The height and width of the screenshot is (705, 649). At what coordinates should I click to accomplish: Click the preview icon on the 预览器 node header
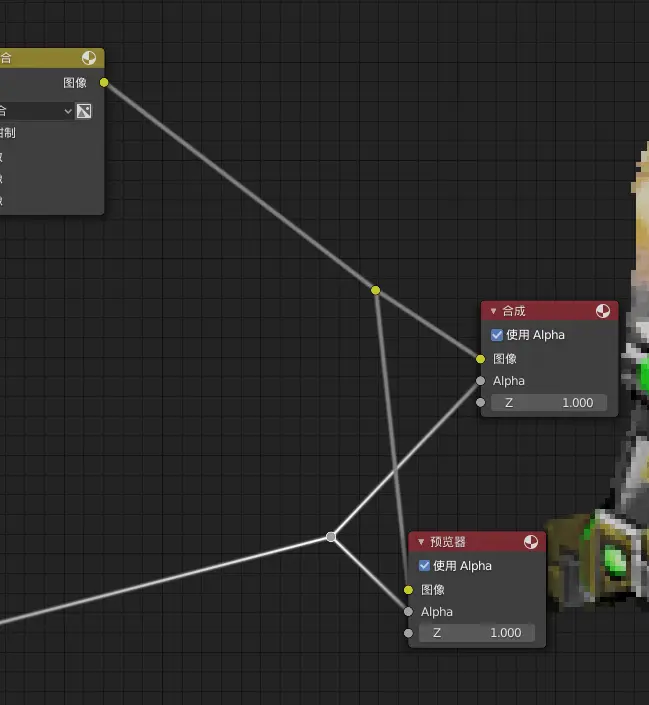[x=531, y=542]
